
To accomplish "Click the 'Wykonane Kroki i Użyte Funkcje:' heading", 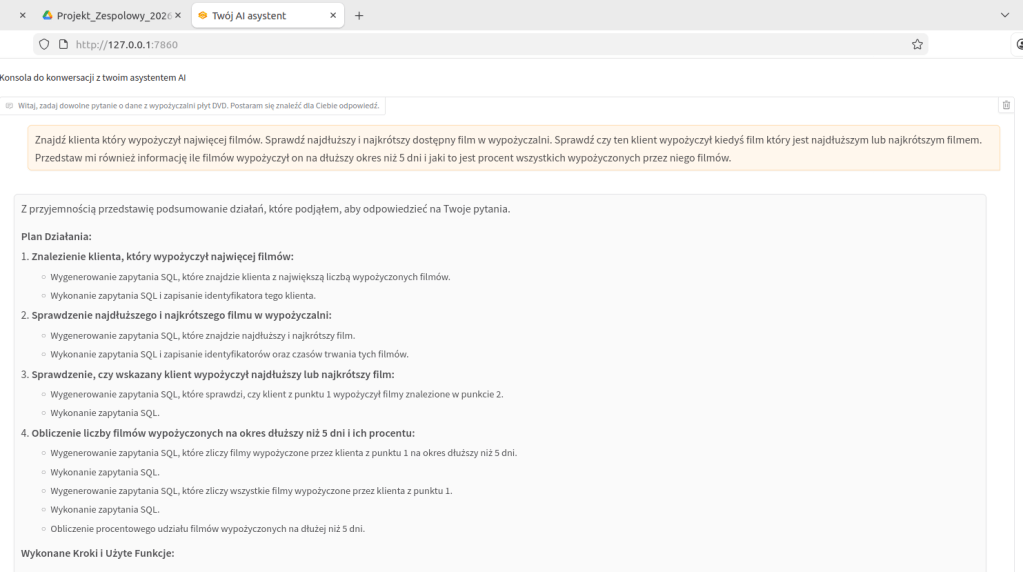I will pyautogui.click(x=98, y=553).
